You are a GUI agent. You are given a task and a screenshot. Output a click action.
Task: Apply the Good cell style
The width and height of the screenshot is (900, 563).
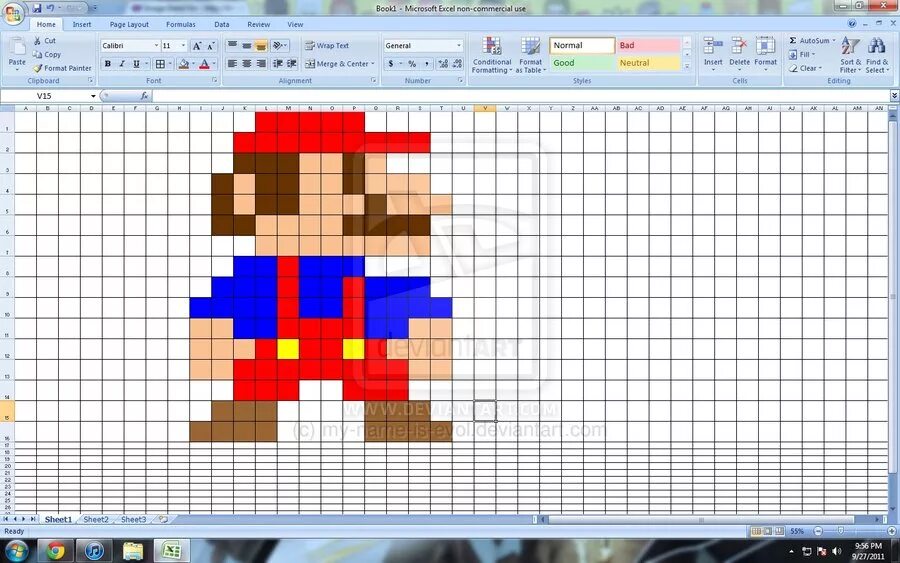tap(582, 63)
